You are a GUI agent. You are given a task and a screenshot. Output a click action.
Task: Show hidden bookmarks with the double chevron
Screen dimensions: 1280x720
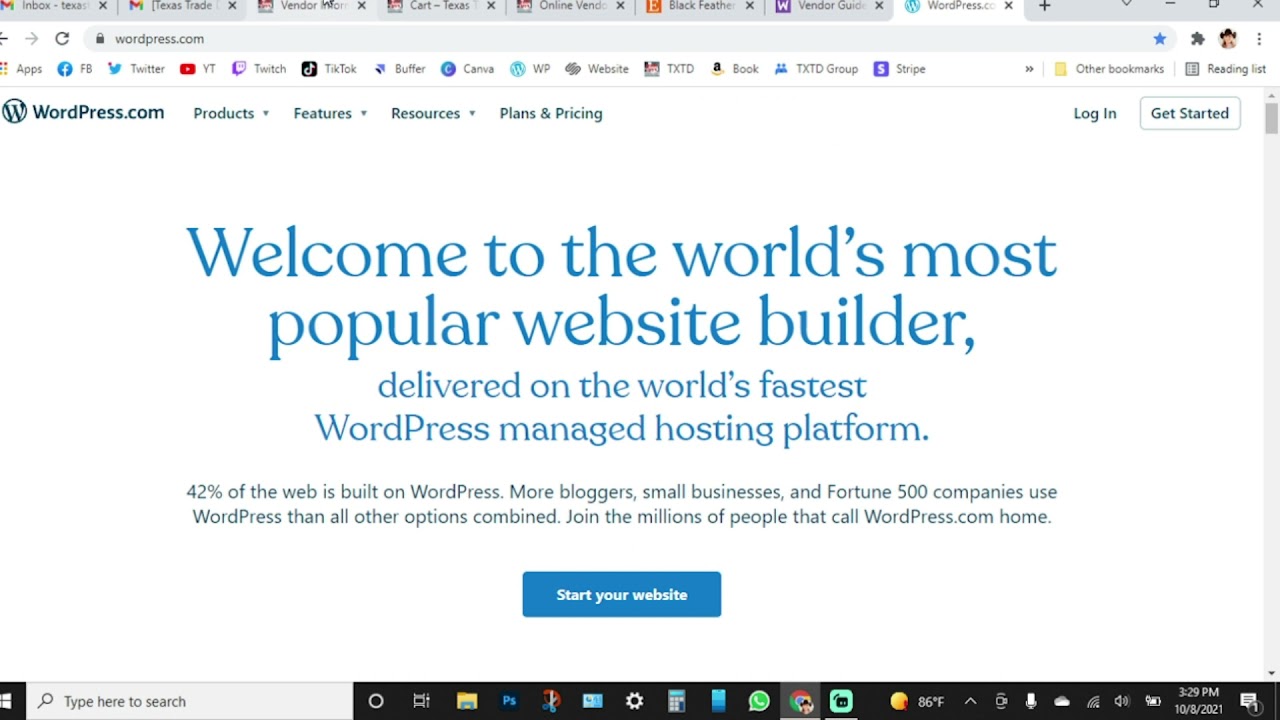click(x=1029, y=69)
